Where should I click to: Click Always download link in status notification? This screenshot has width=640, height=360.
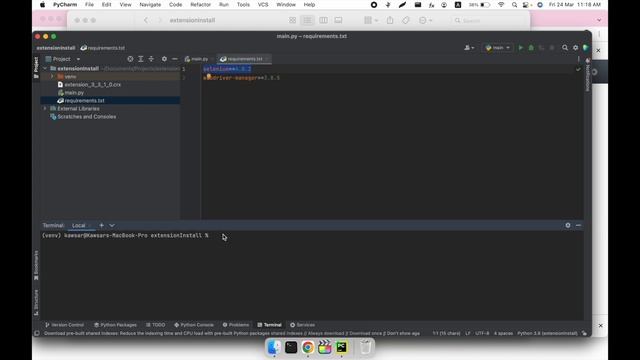[326, 333]
